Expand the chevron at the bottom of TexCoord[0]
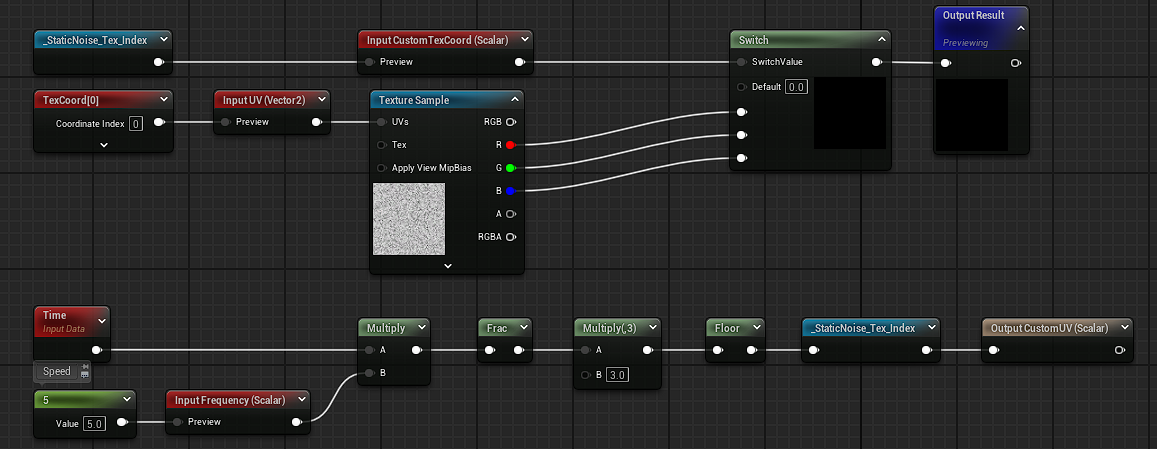The width and height of the screenshot is (1157, 449). click(x=103, y=145)
